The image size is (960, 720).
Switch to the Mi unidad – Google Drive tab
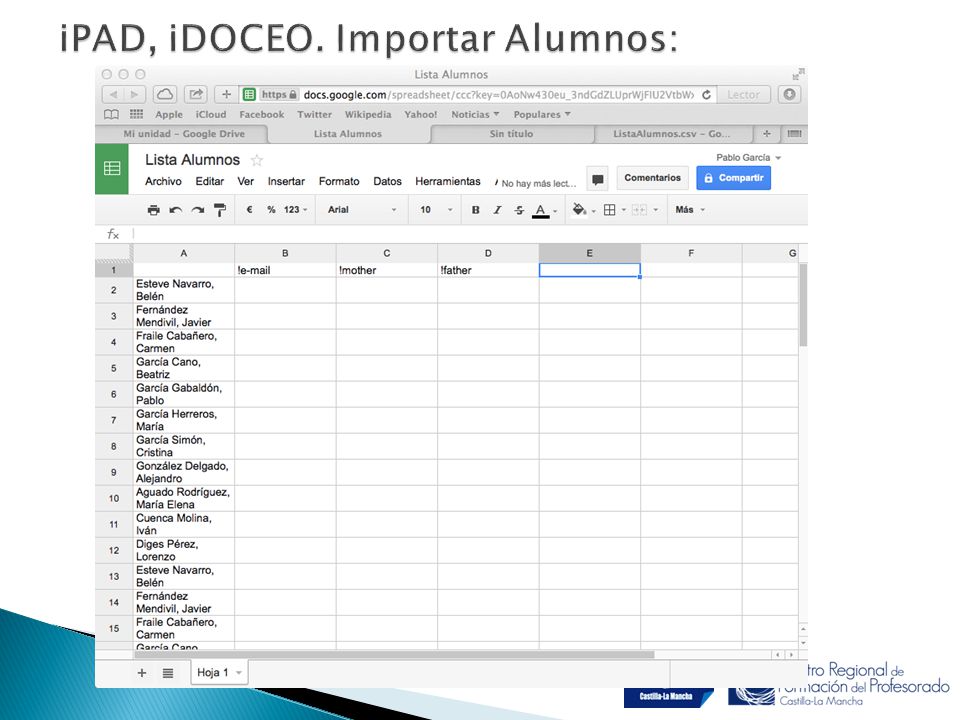(x=182, y=134)
